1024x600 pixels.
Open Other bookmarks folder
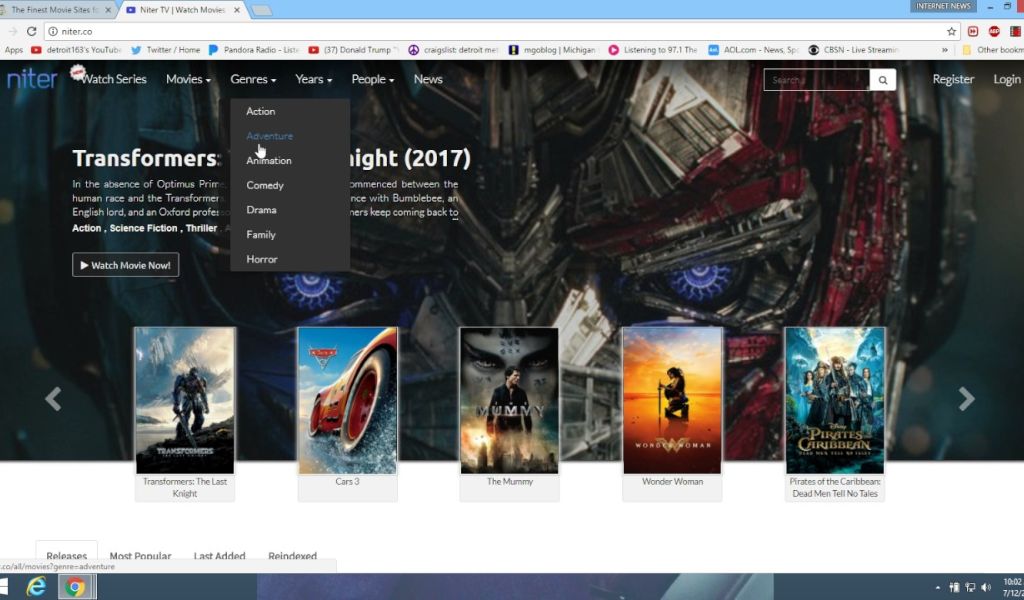click(992, 50)
